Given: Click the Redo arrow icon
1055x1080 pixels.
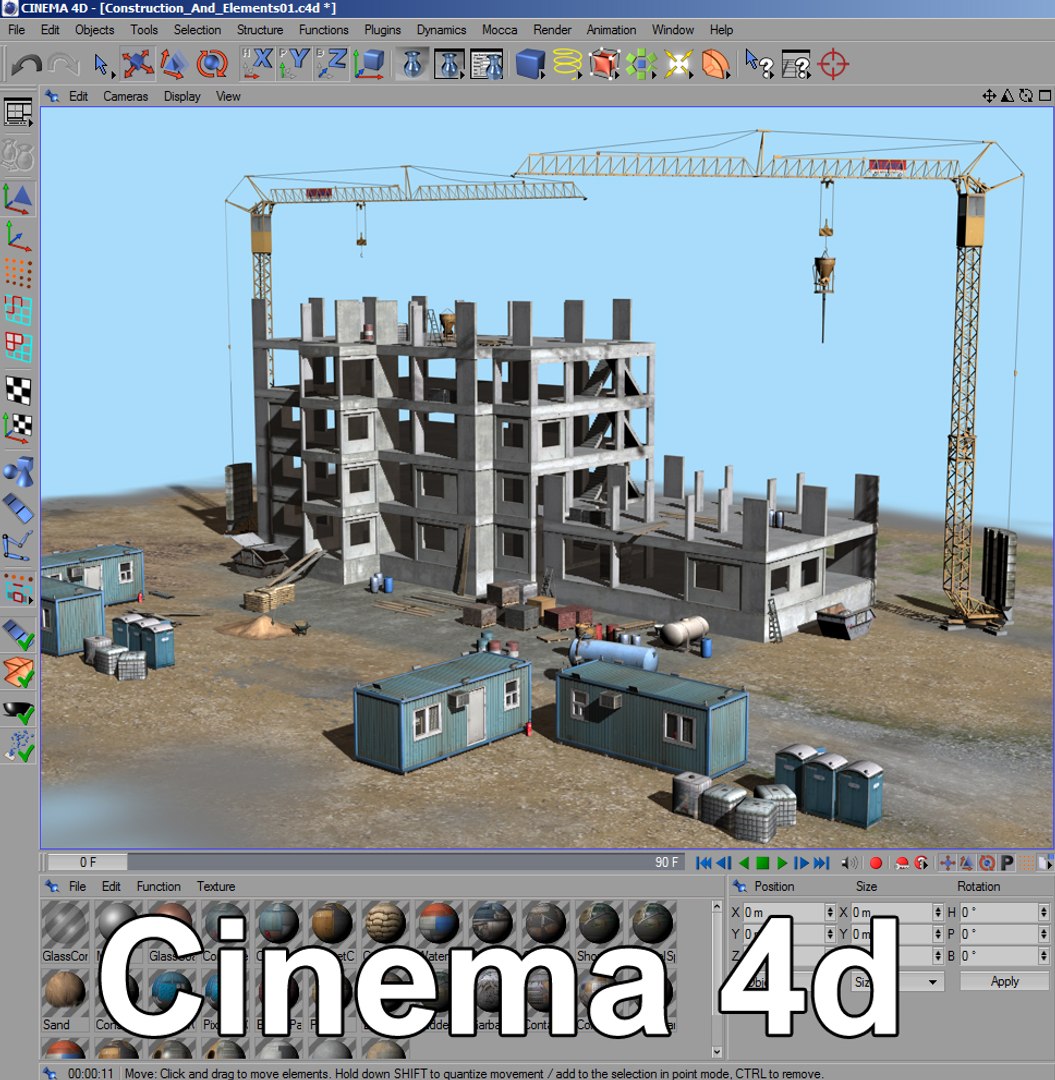Looking at the screenshot, I should (63, 65).
